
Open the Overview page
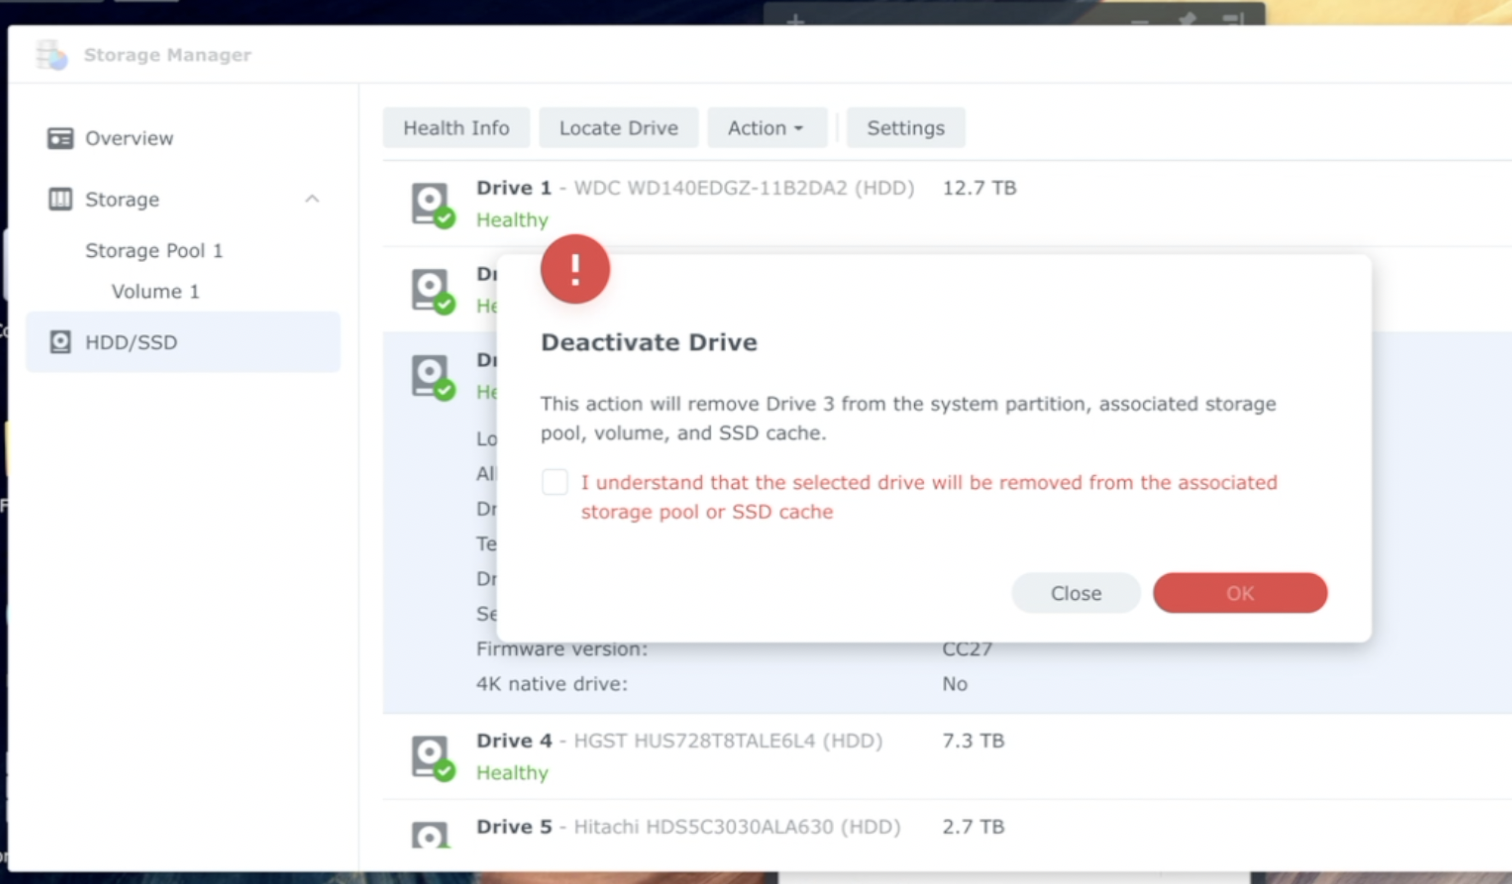pyautogui.click(x=129, y=138)
